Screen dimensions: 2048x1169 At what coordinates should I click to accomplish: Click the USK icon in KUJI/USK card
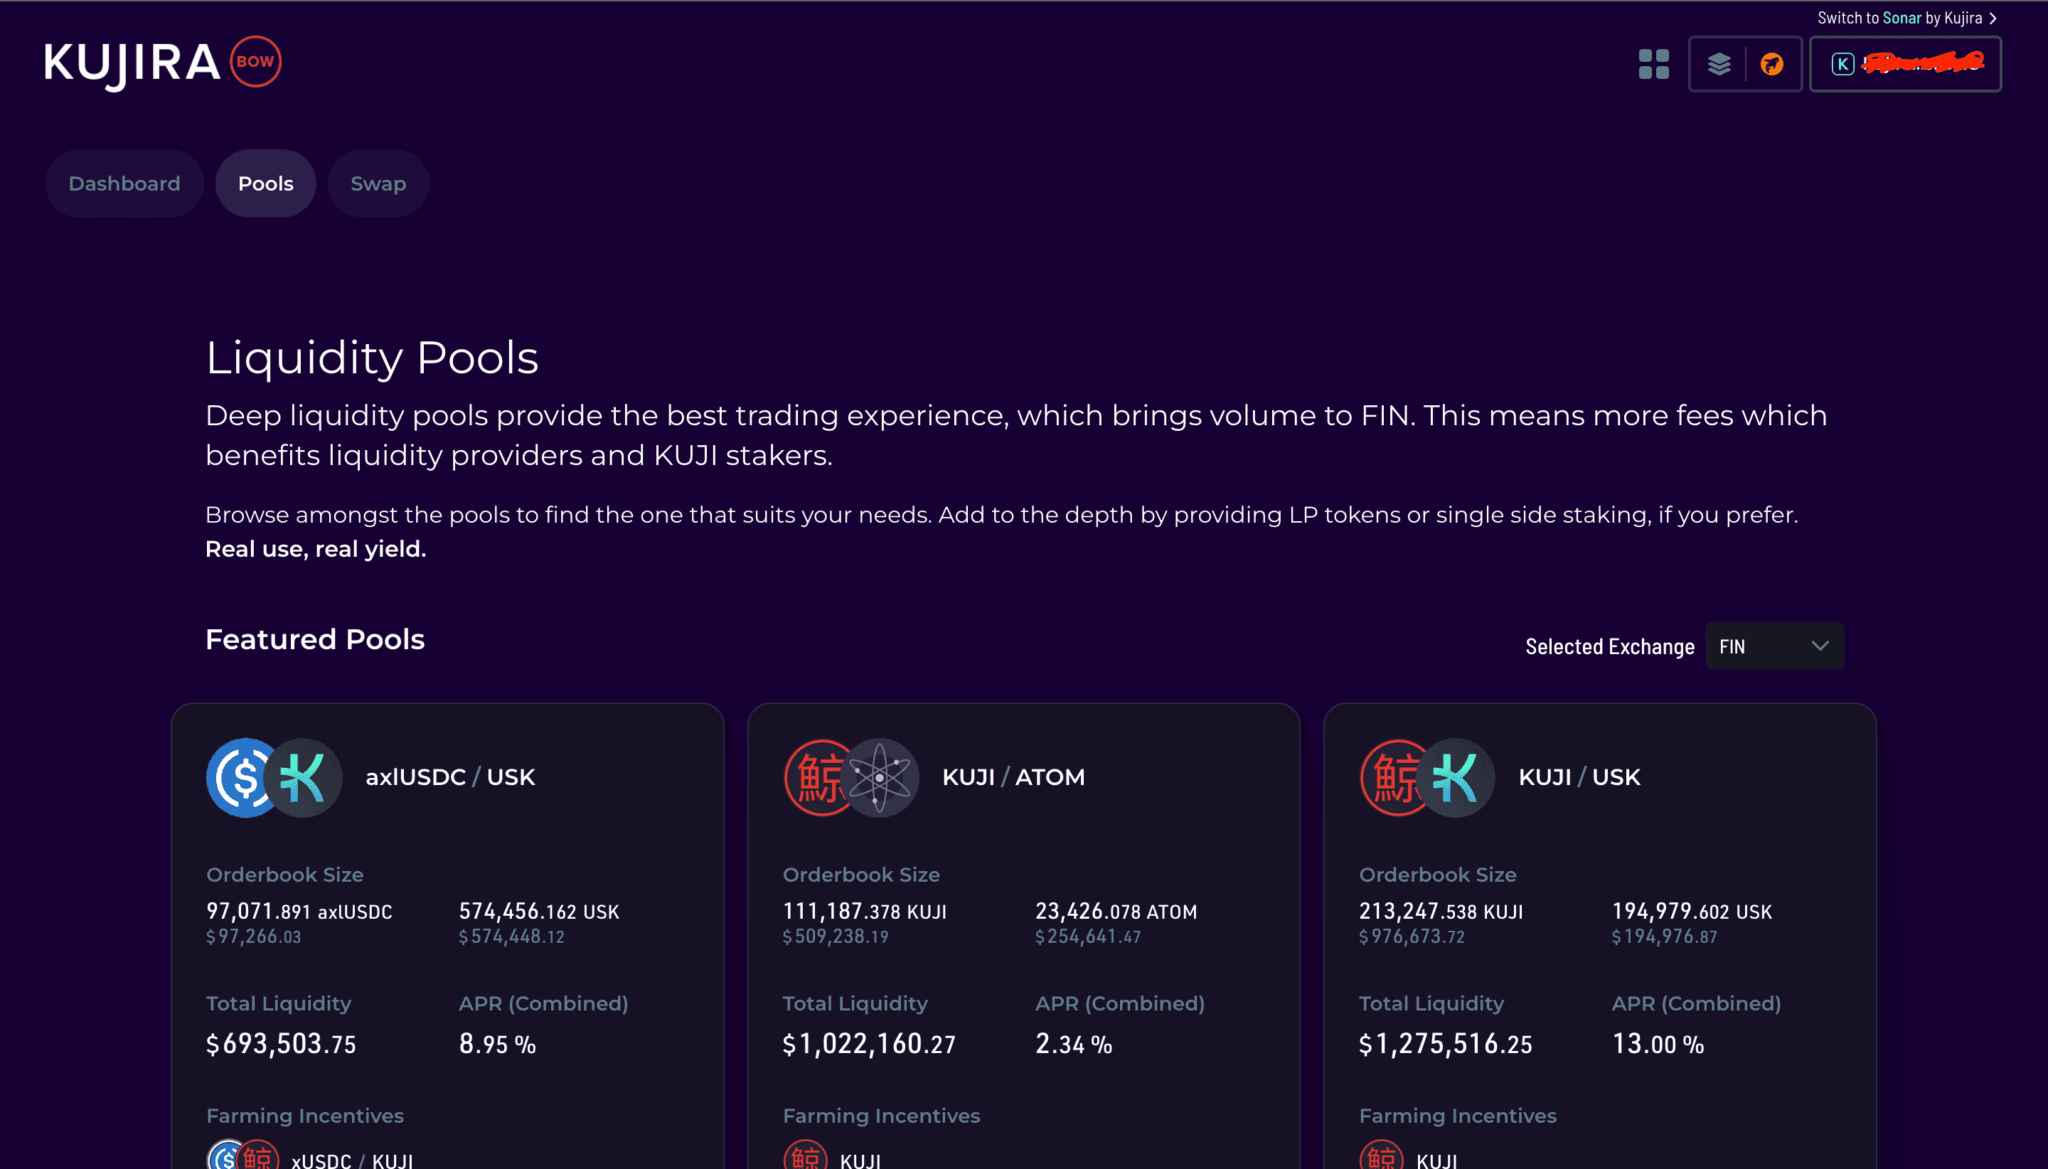tap(1456, 777)
